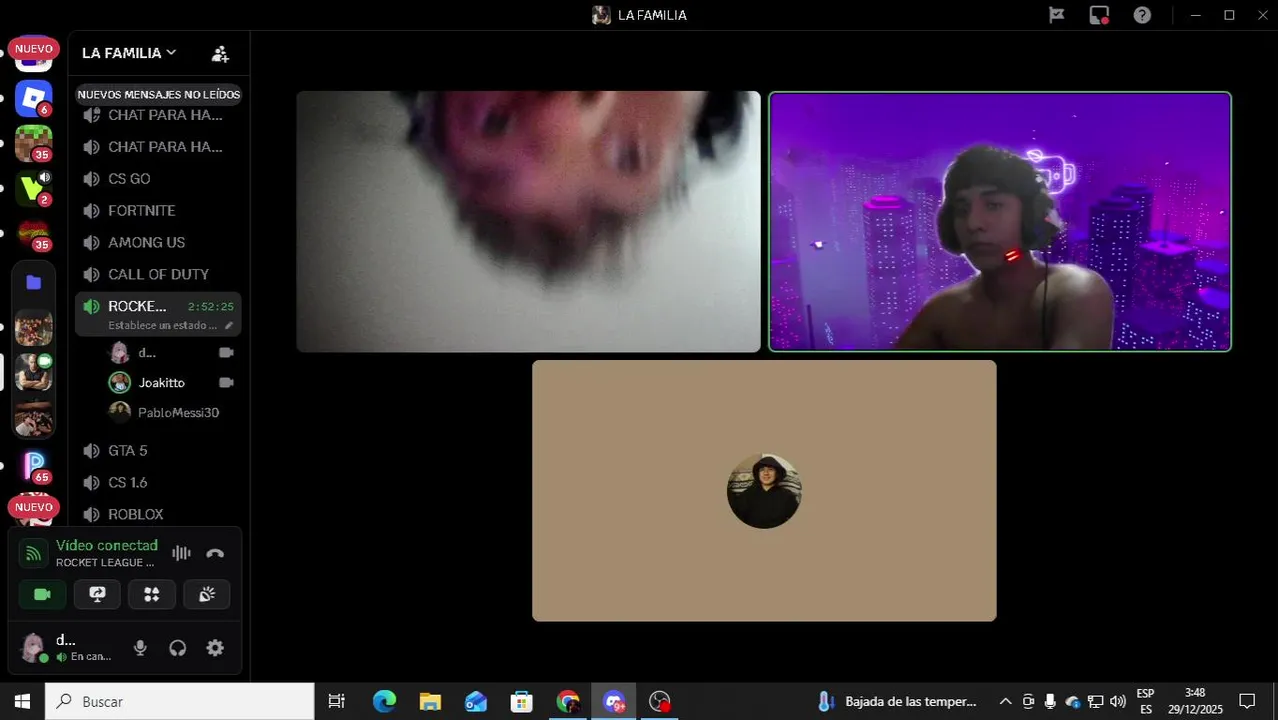The image size is (1278, 720).
Task: Click camera icon next to Joakitto
Action: (226, 383)
